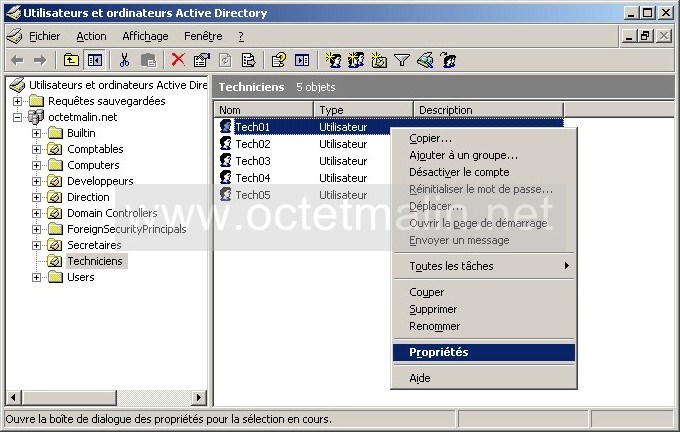
Task: Click the red Delete X icon
Action: tap(178, 60)
